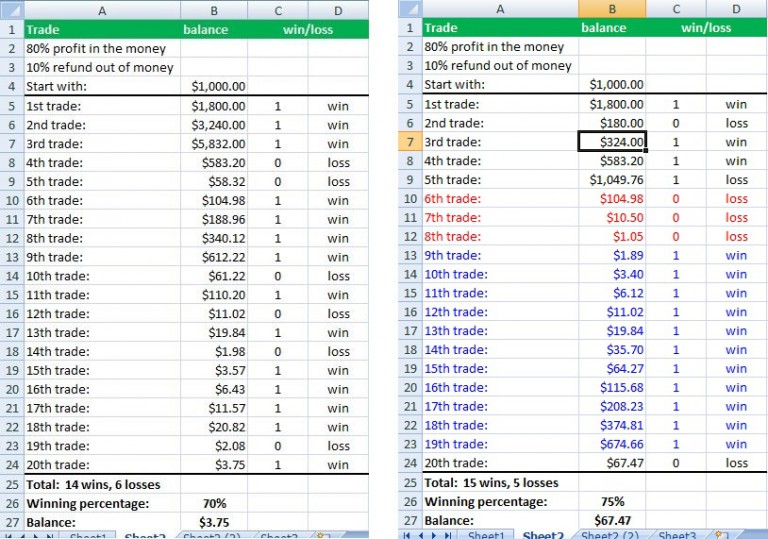Click previous sheet arrow in right workbook
768x539 pixels.
point(419,535)
